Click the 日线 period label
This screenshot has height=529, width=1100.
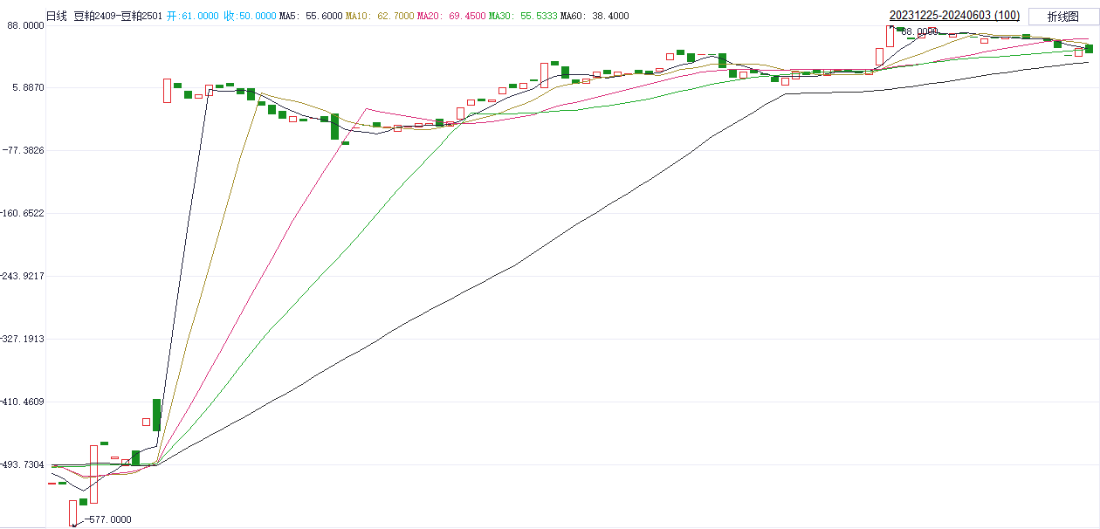57,15
